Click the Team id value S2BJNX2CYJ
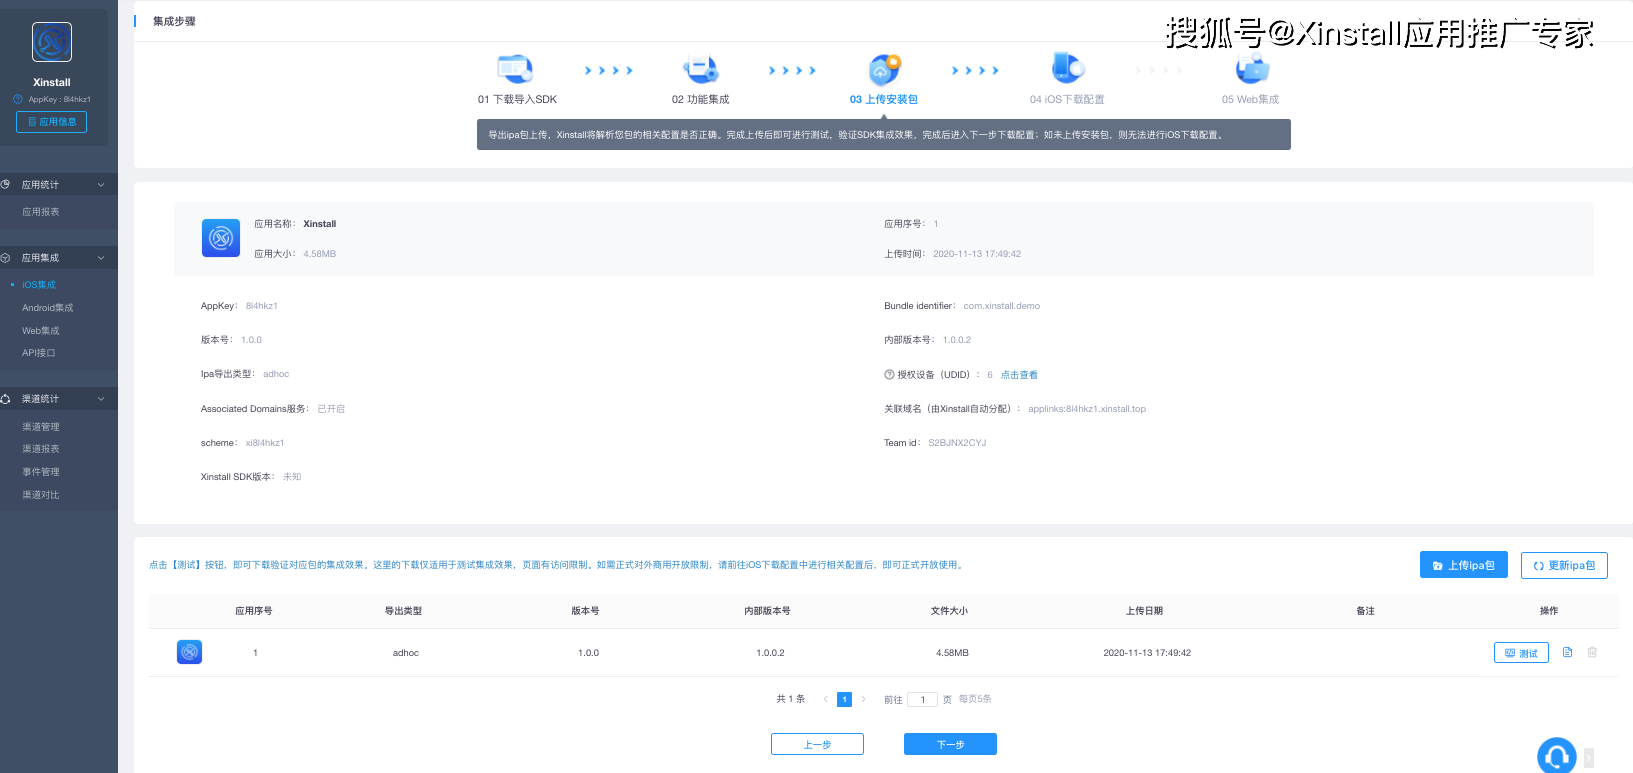This screenshot has height=773, width=1633. [957, 443]
